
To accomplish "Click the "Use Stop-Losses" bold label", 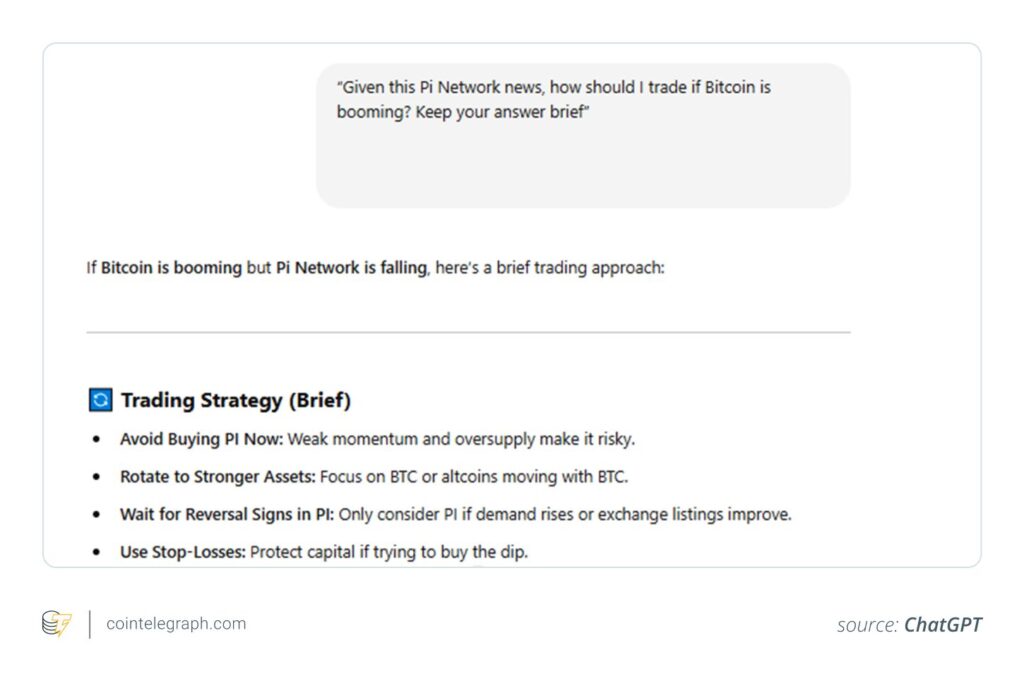I will pyautogui.click(x=183, y=552).
